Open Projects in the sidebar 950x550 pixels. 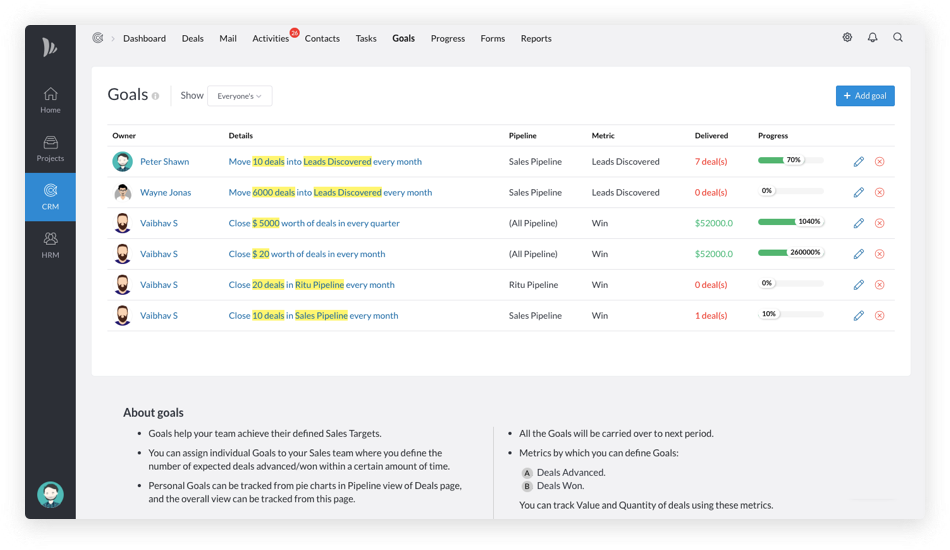tap(50, 149)
